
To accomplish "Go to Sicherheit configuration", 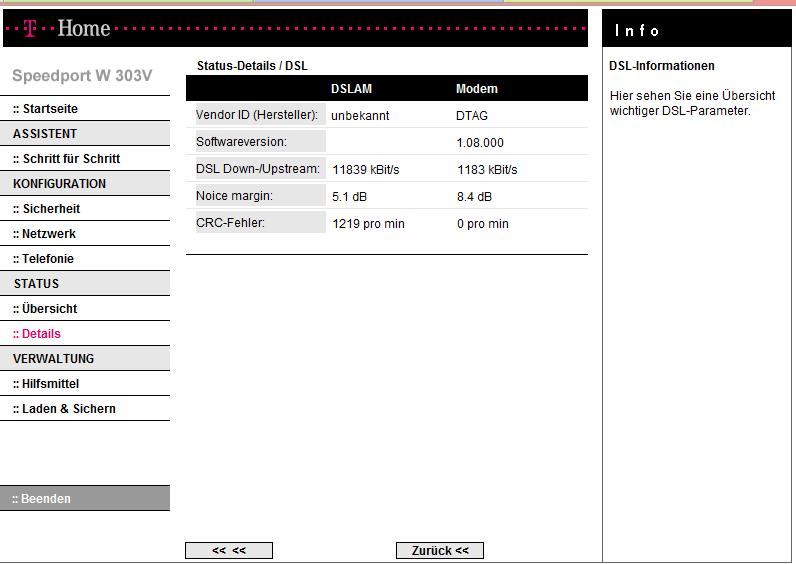I will point(46,209).
